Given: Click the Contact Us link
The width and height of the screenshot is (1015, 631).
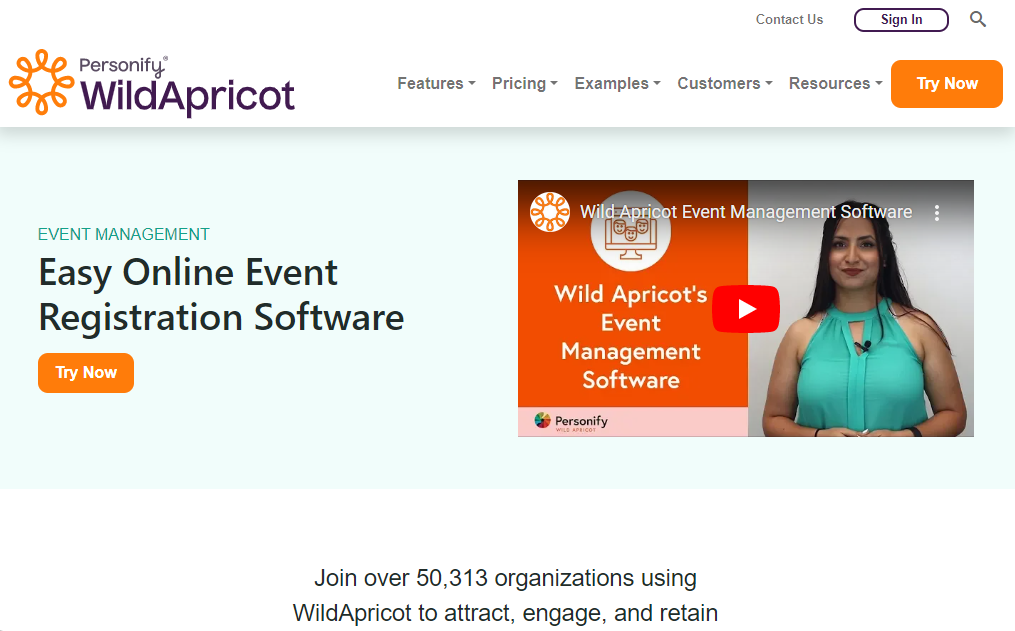Looking at the screenshot, I should pos(789,19).
